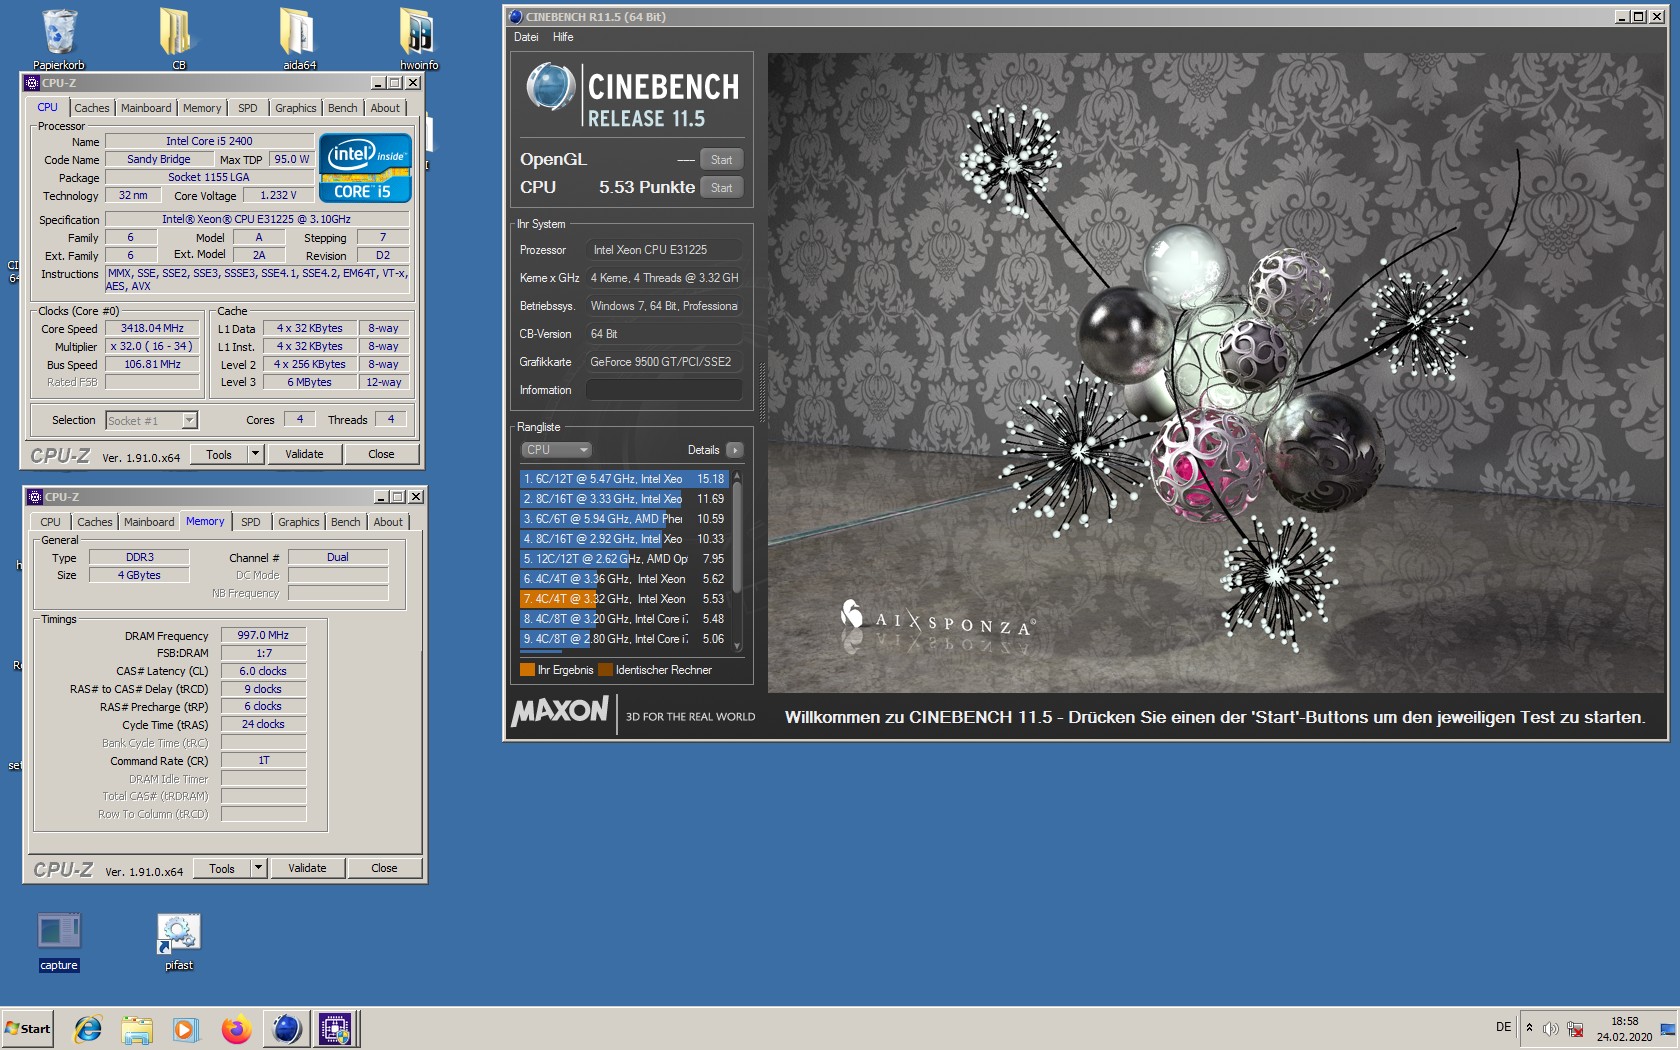Start the CPU benchmark

[x=721, y=188]
